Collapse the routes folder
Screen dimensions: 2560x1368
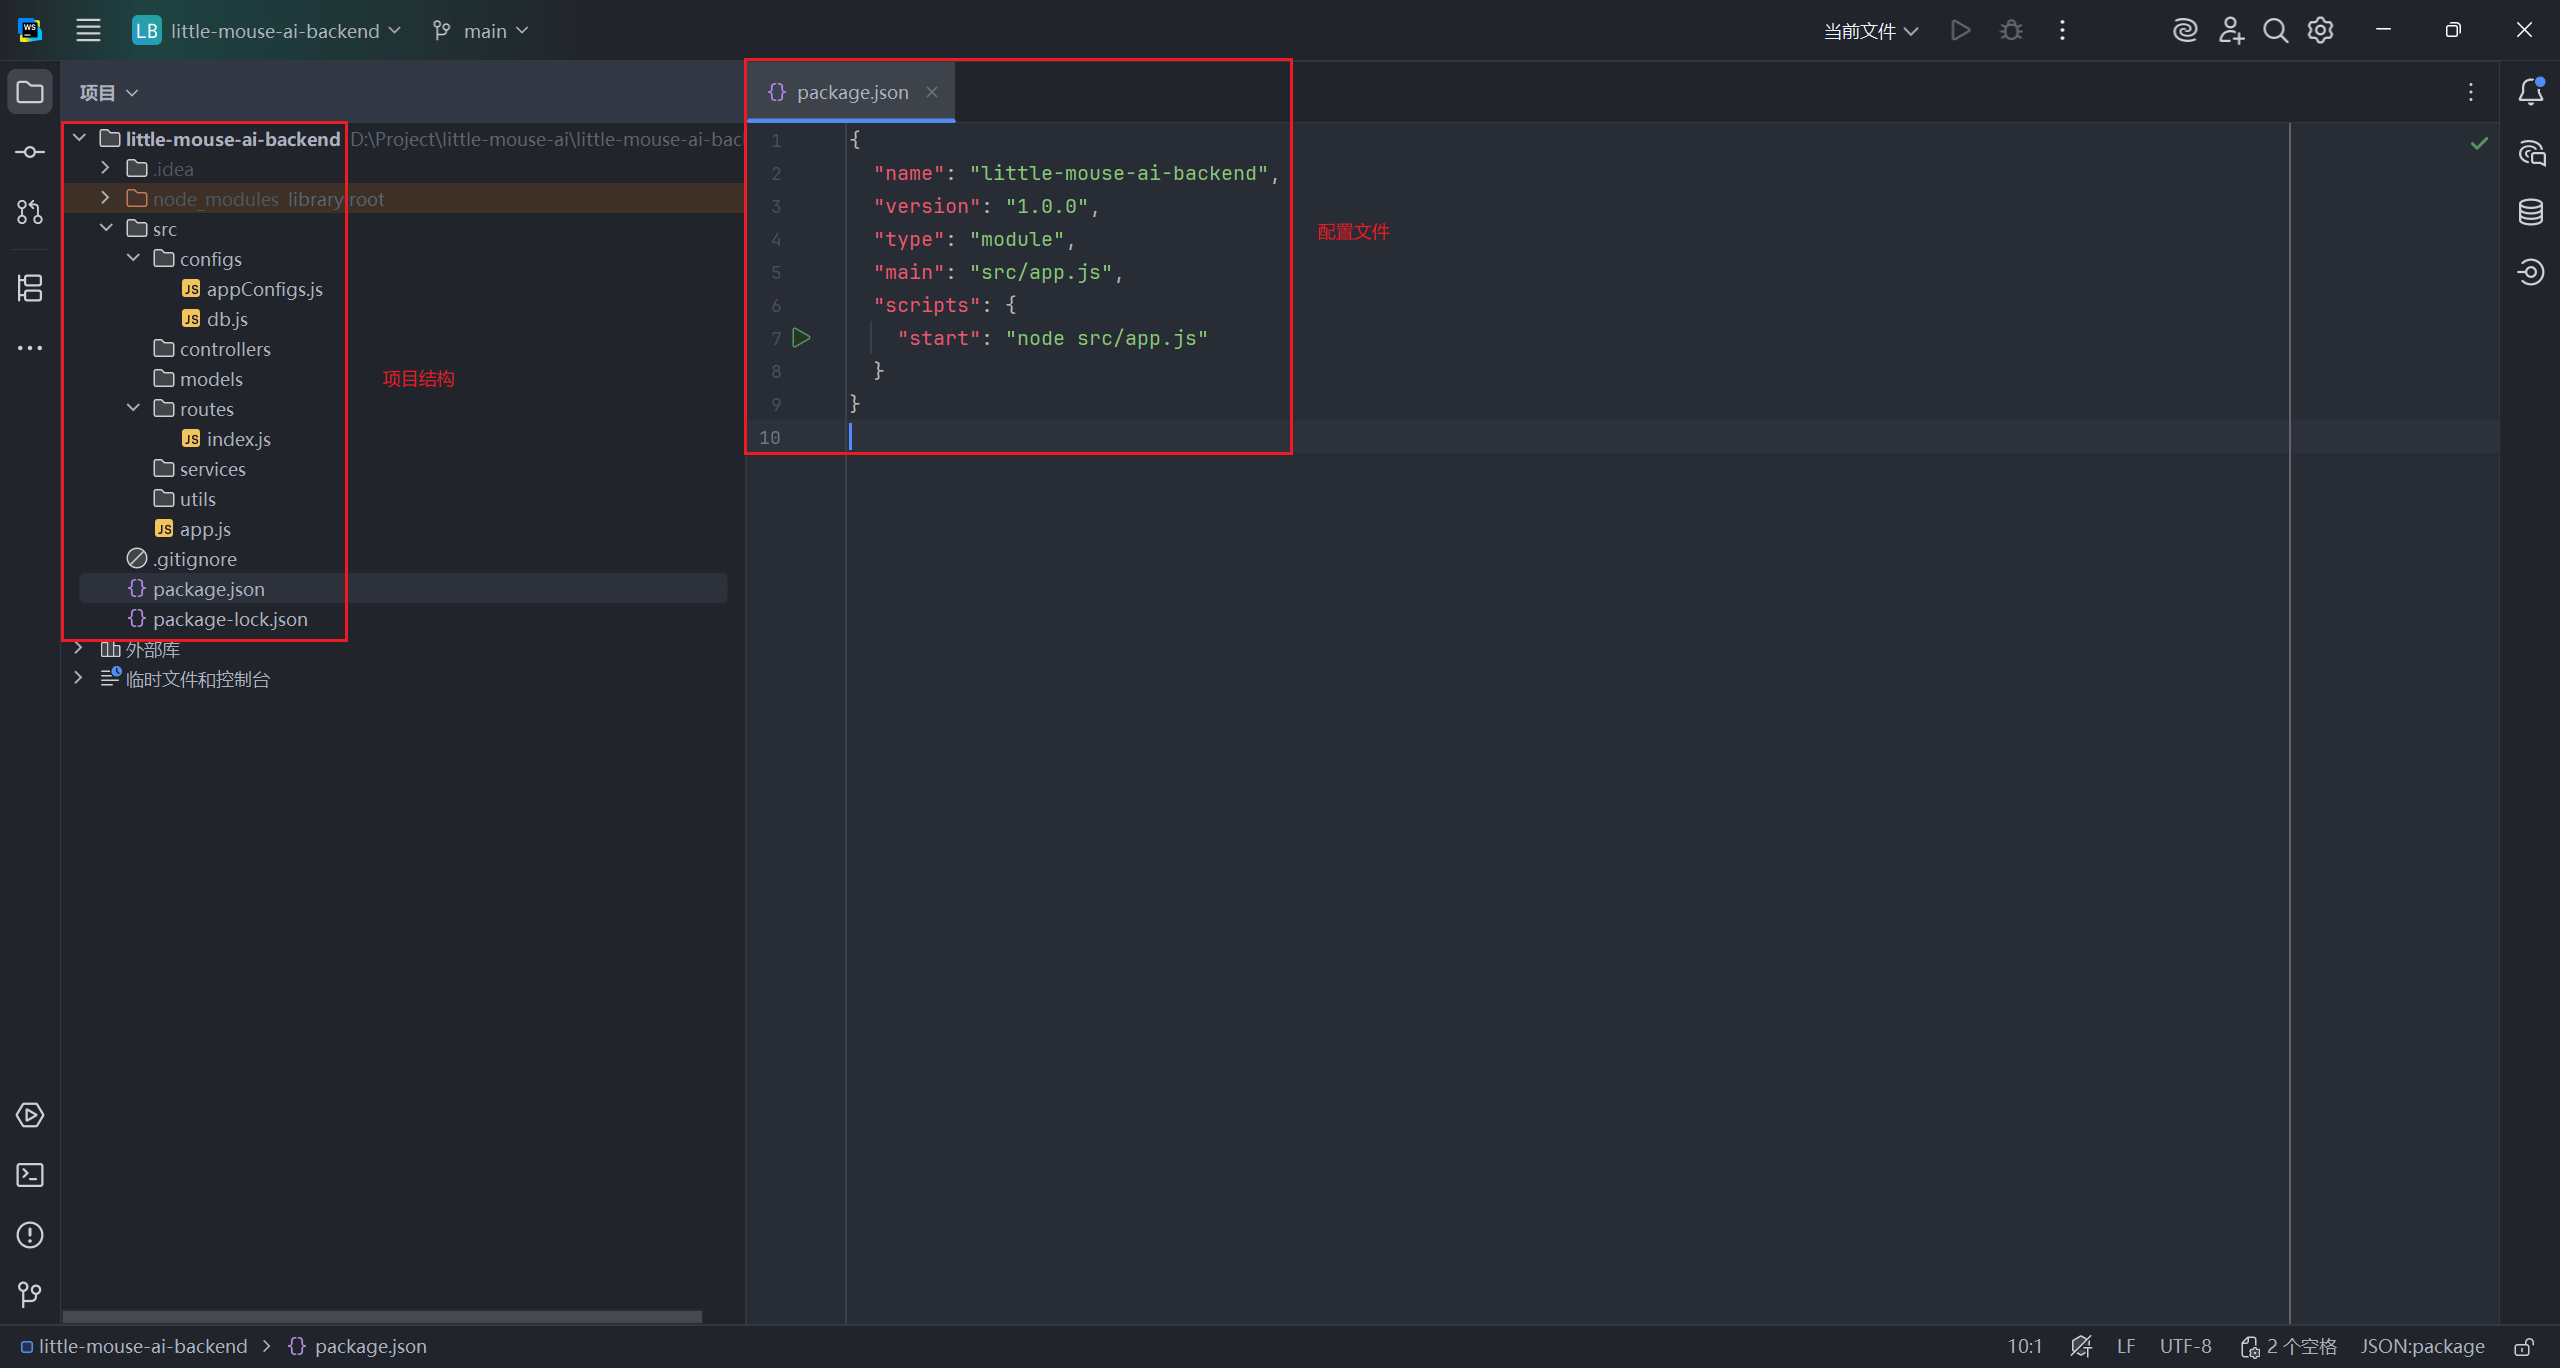coord(133,408)
